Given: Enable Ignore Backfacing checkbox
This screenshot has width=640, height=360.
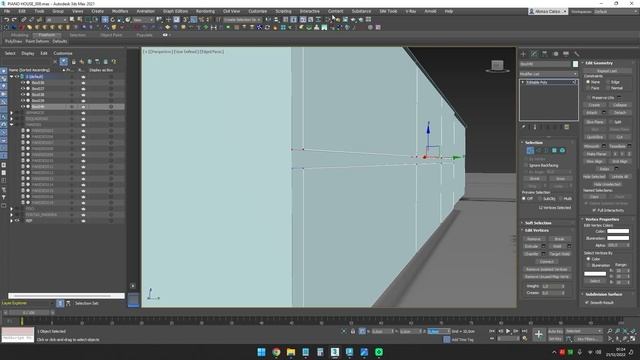Looking at the screenshot, I should (526, 165).
